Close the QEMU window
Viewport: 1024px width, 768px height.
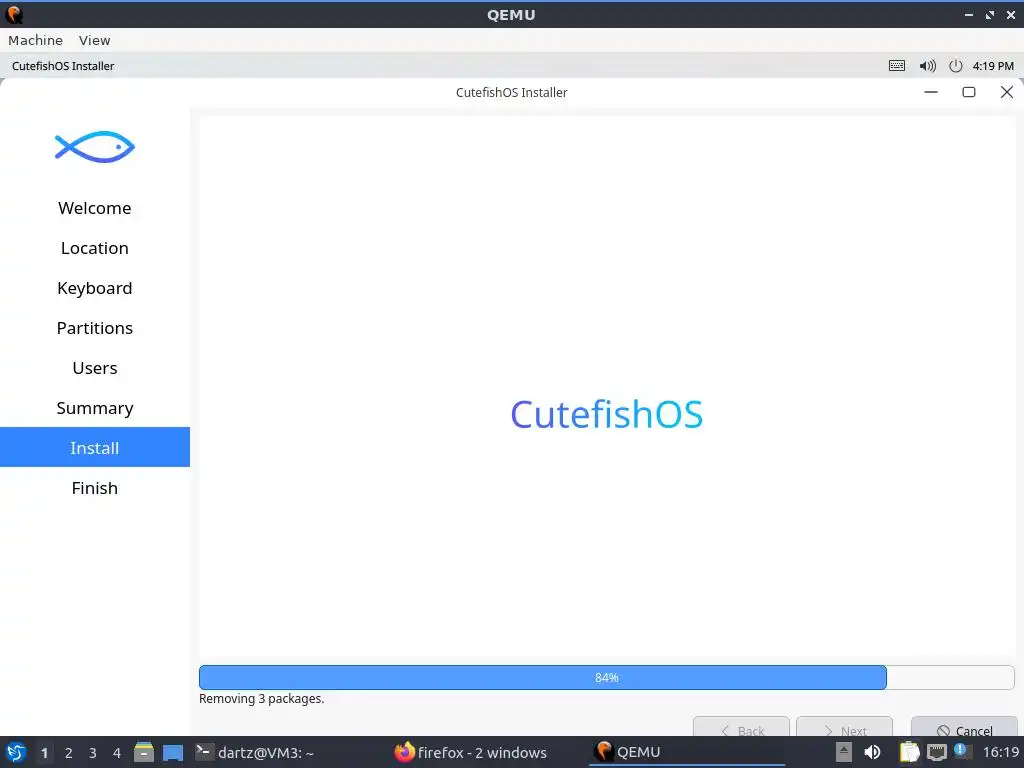1011,14
